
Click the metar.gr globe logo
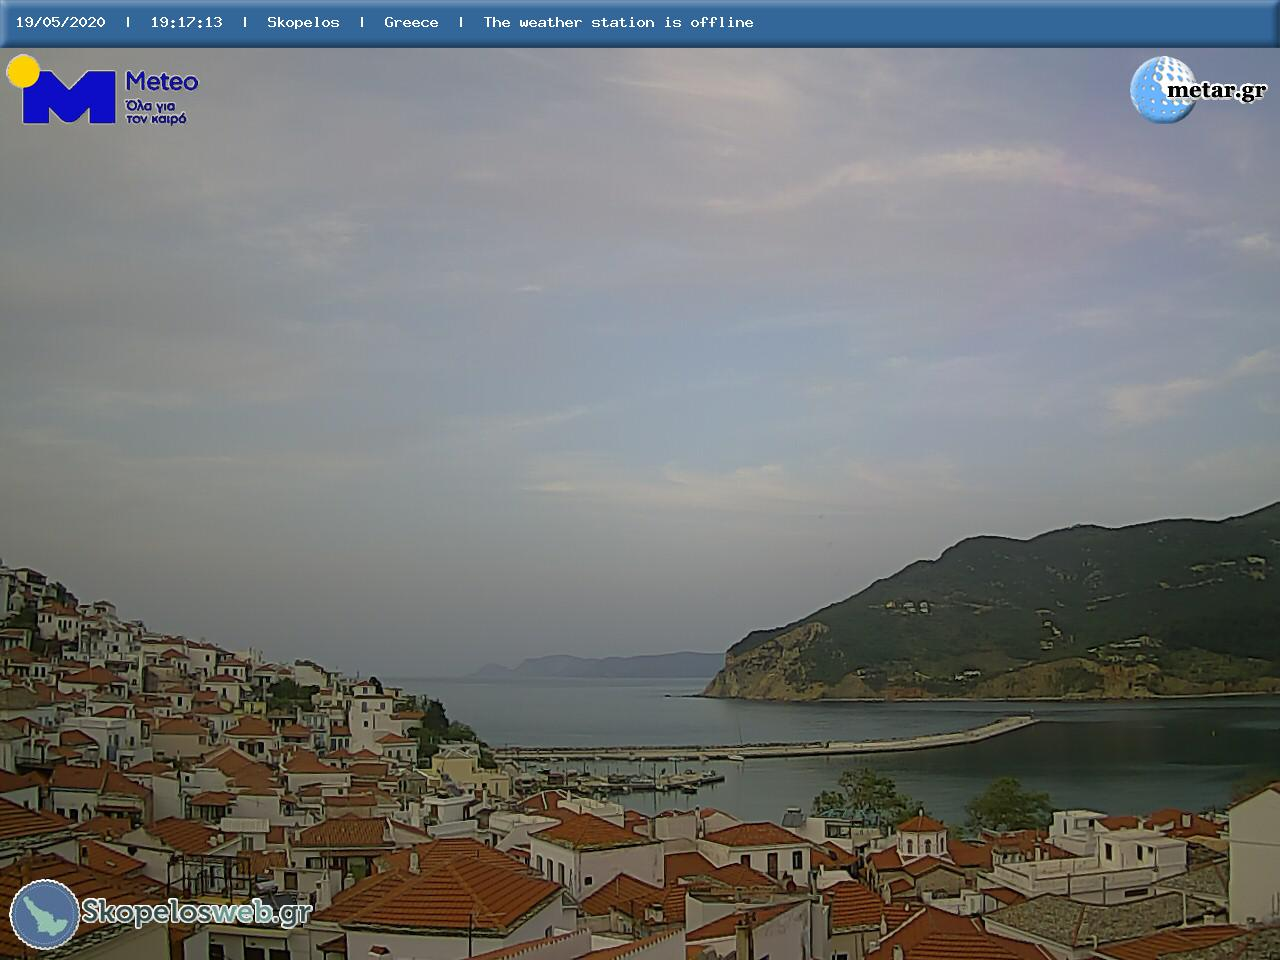click(x=1162, y=90)
